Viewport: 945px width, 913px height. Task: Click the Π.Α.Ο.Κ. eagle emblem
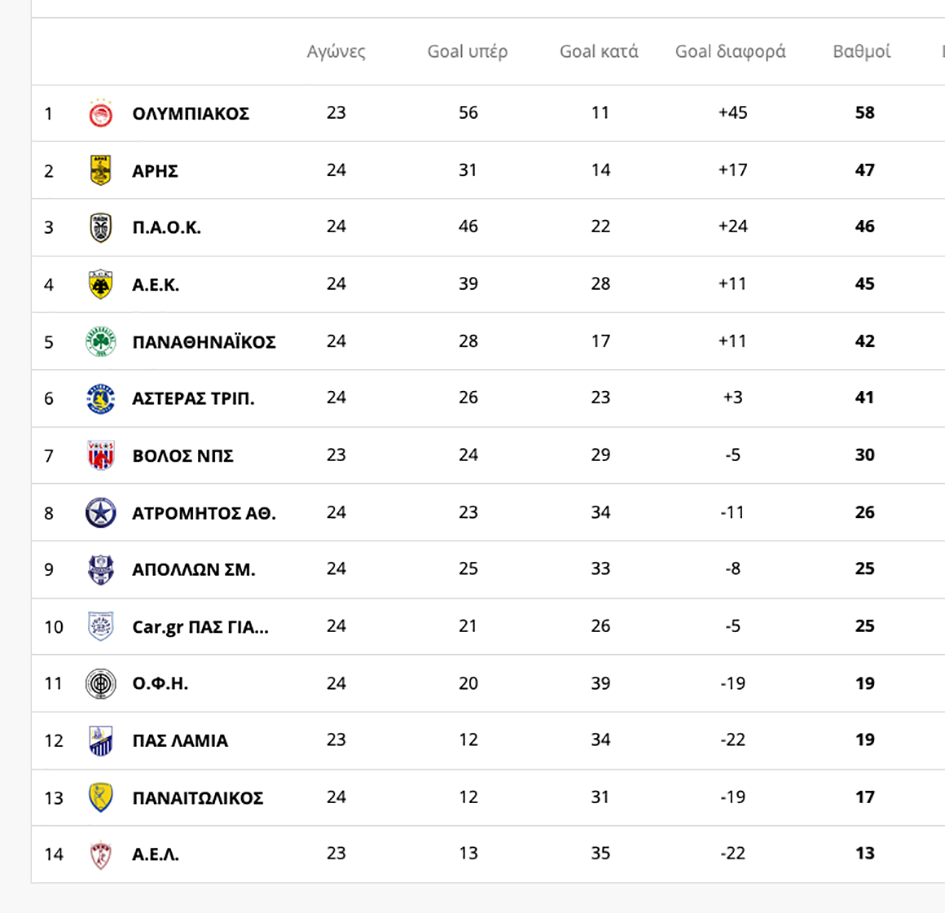point(101,227)
